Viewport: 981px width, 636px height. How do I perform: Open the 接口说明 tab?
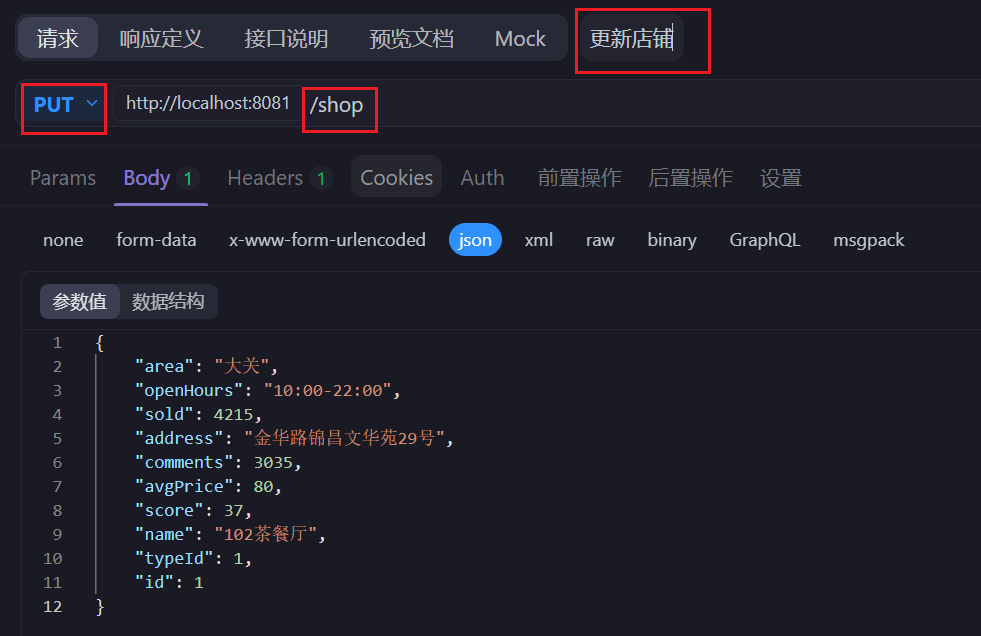coord(286,38)
